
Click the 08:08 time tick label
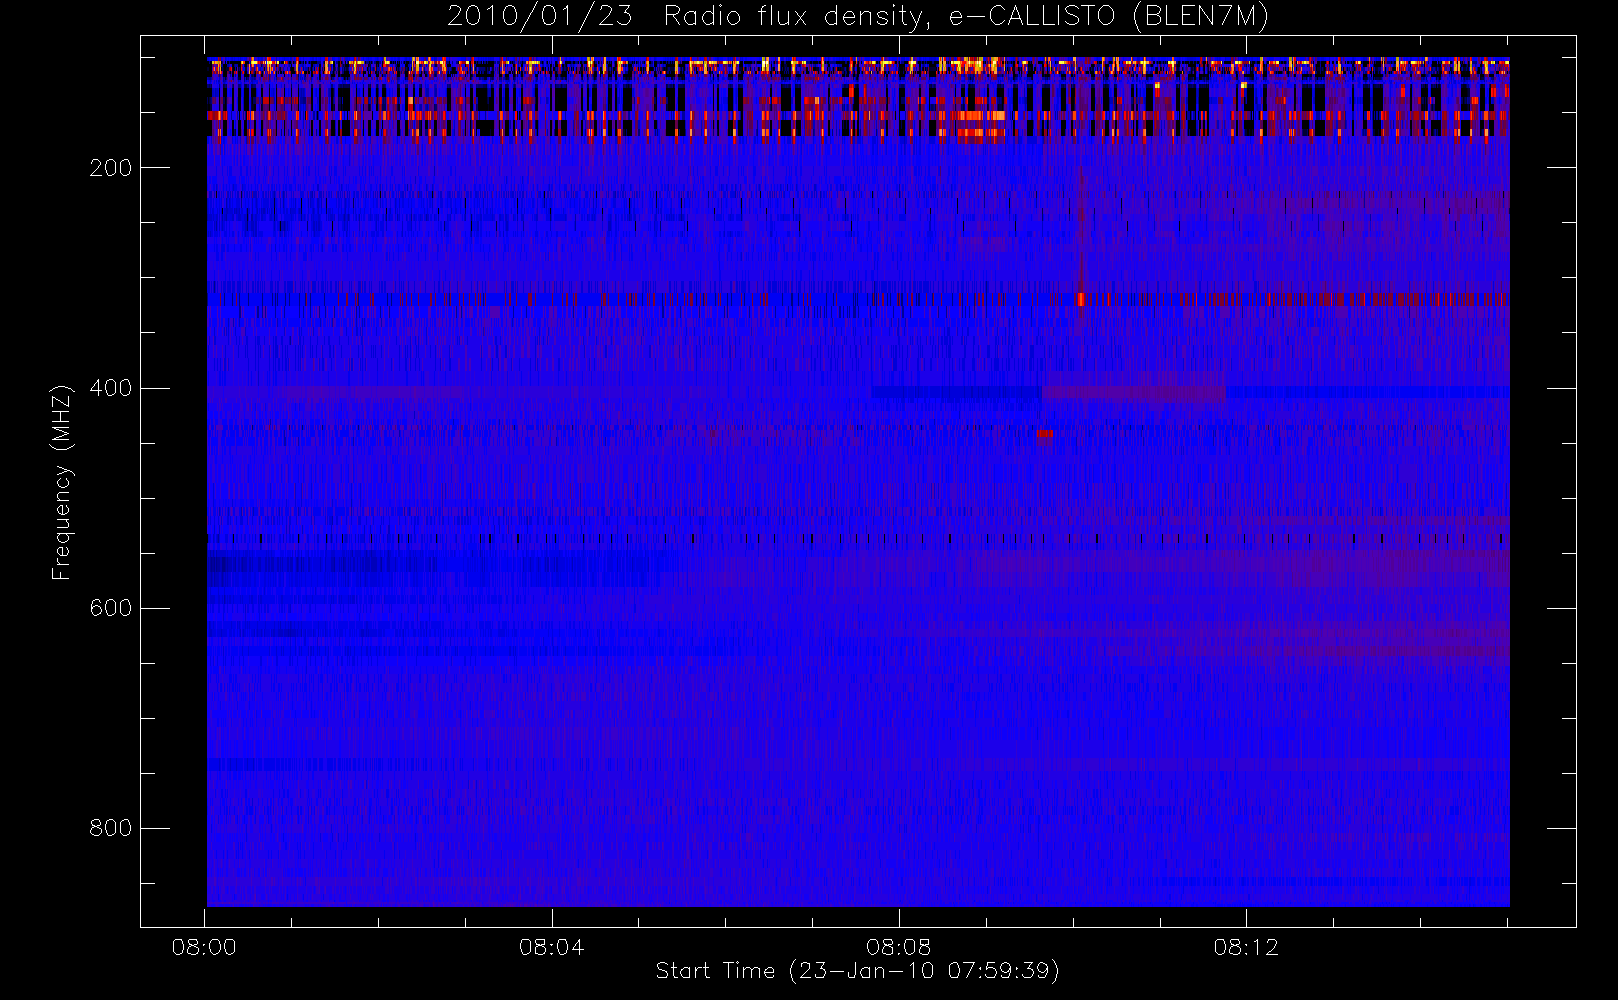tap(898, 947)
